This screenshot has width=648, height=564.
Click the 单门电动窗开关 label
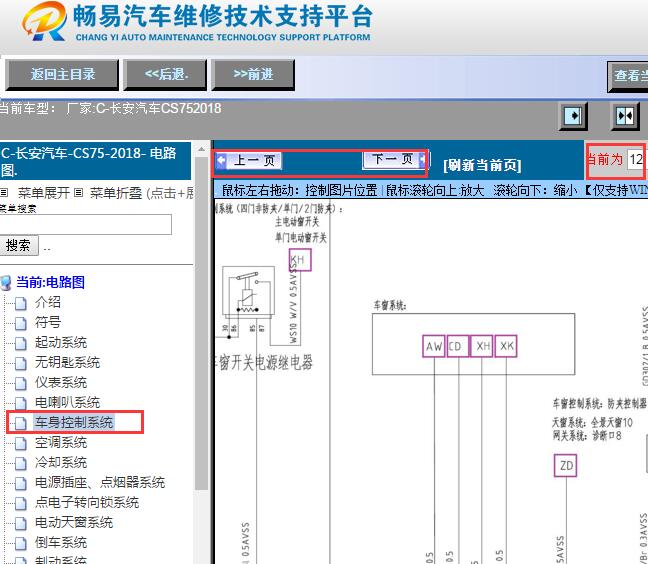[x=301, y=238]
